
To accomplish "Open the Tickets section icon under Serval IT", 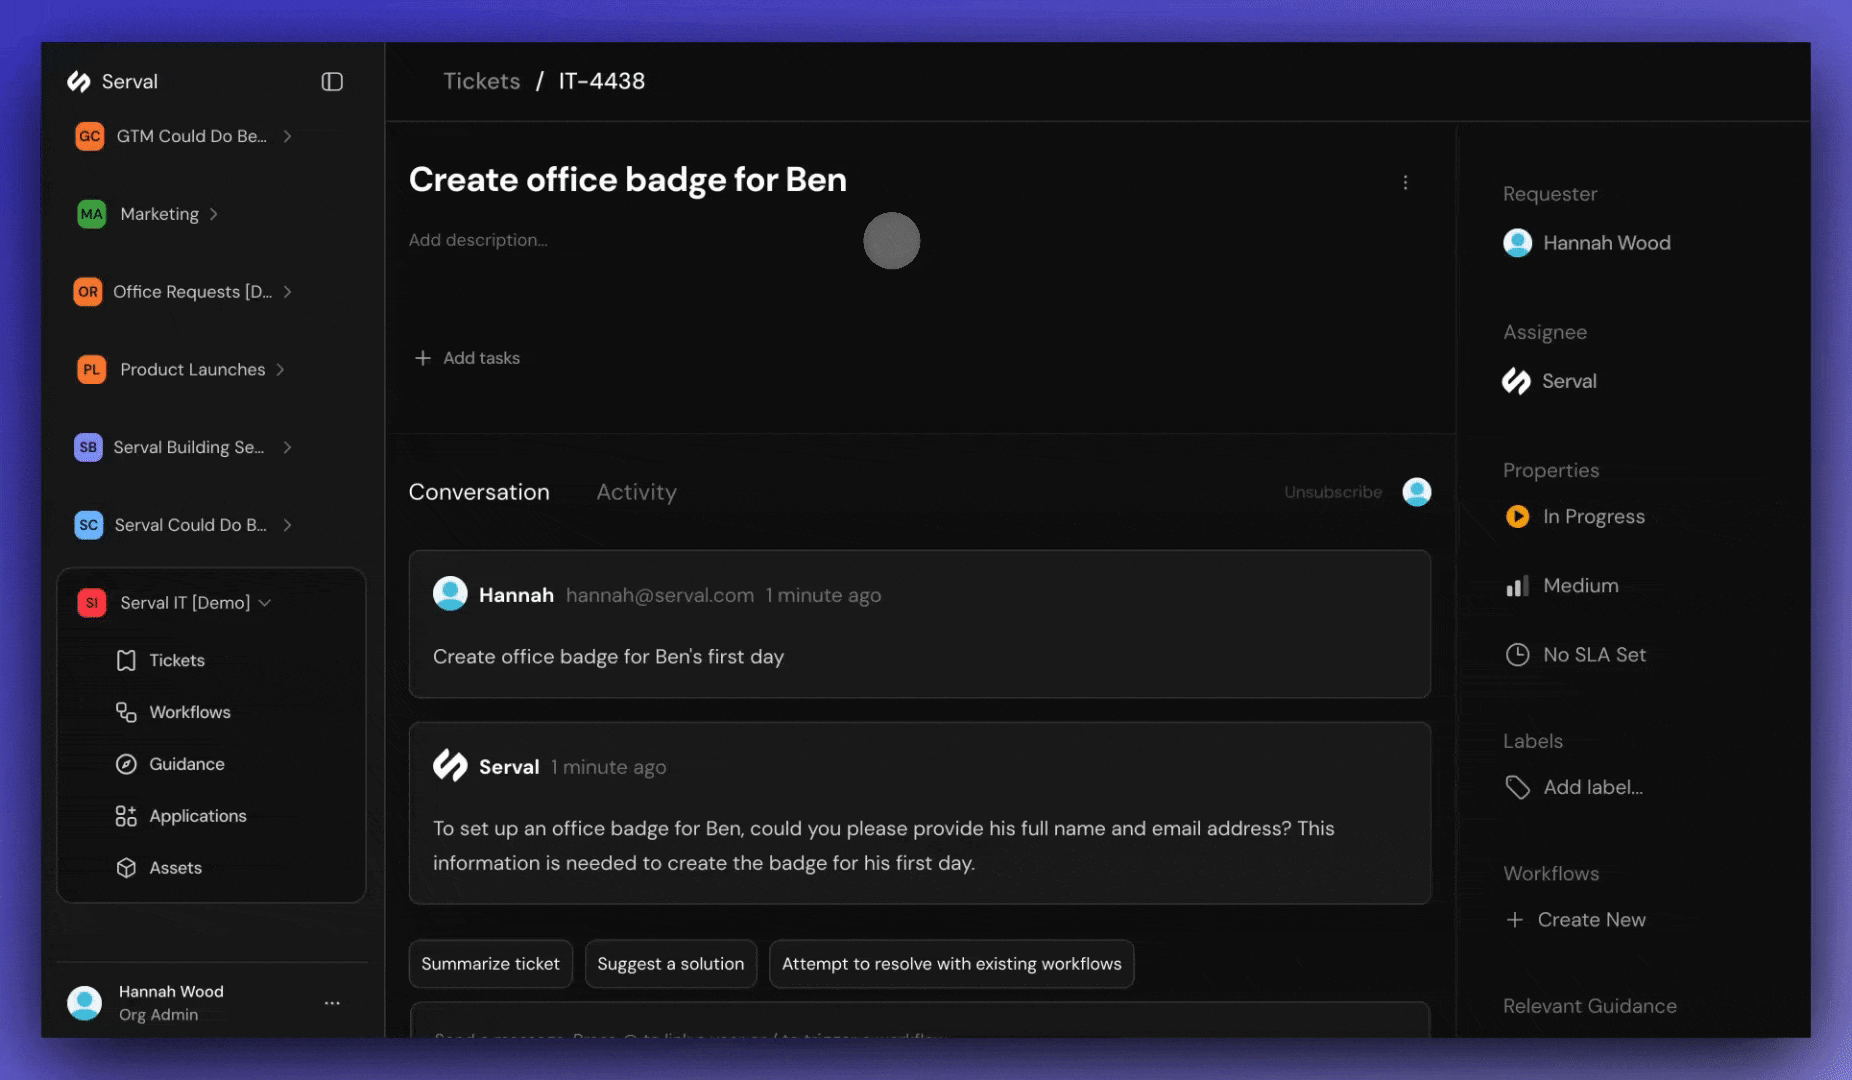I will tap(126, 660).
